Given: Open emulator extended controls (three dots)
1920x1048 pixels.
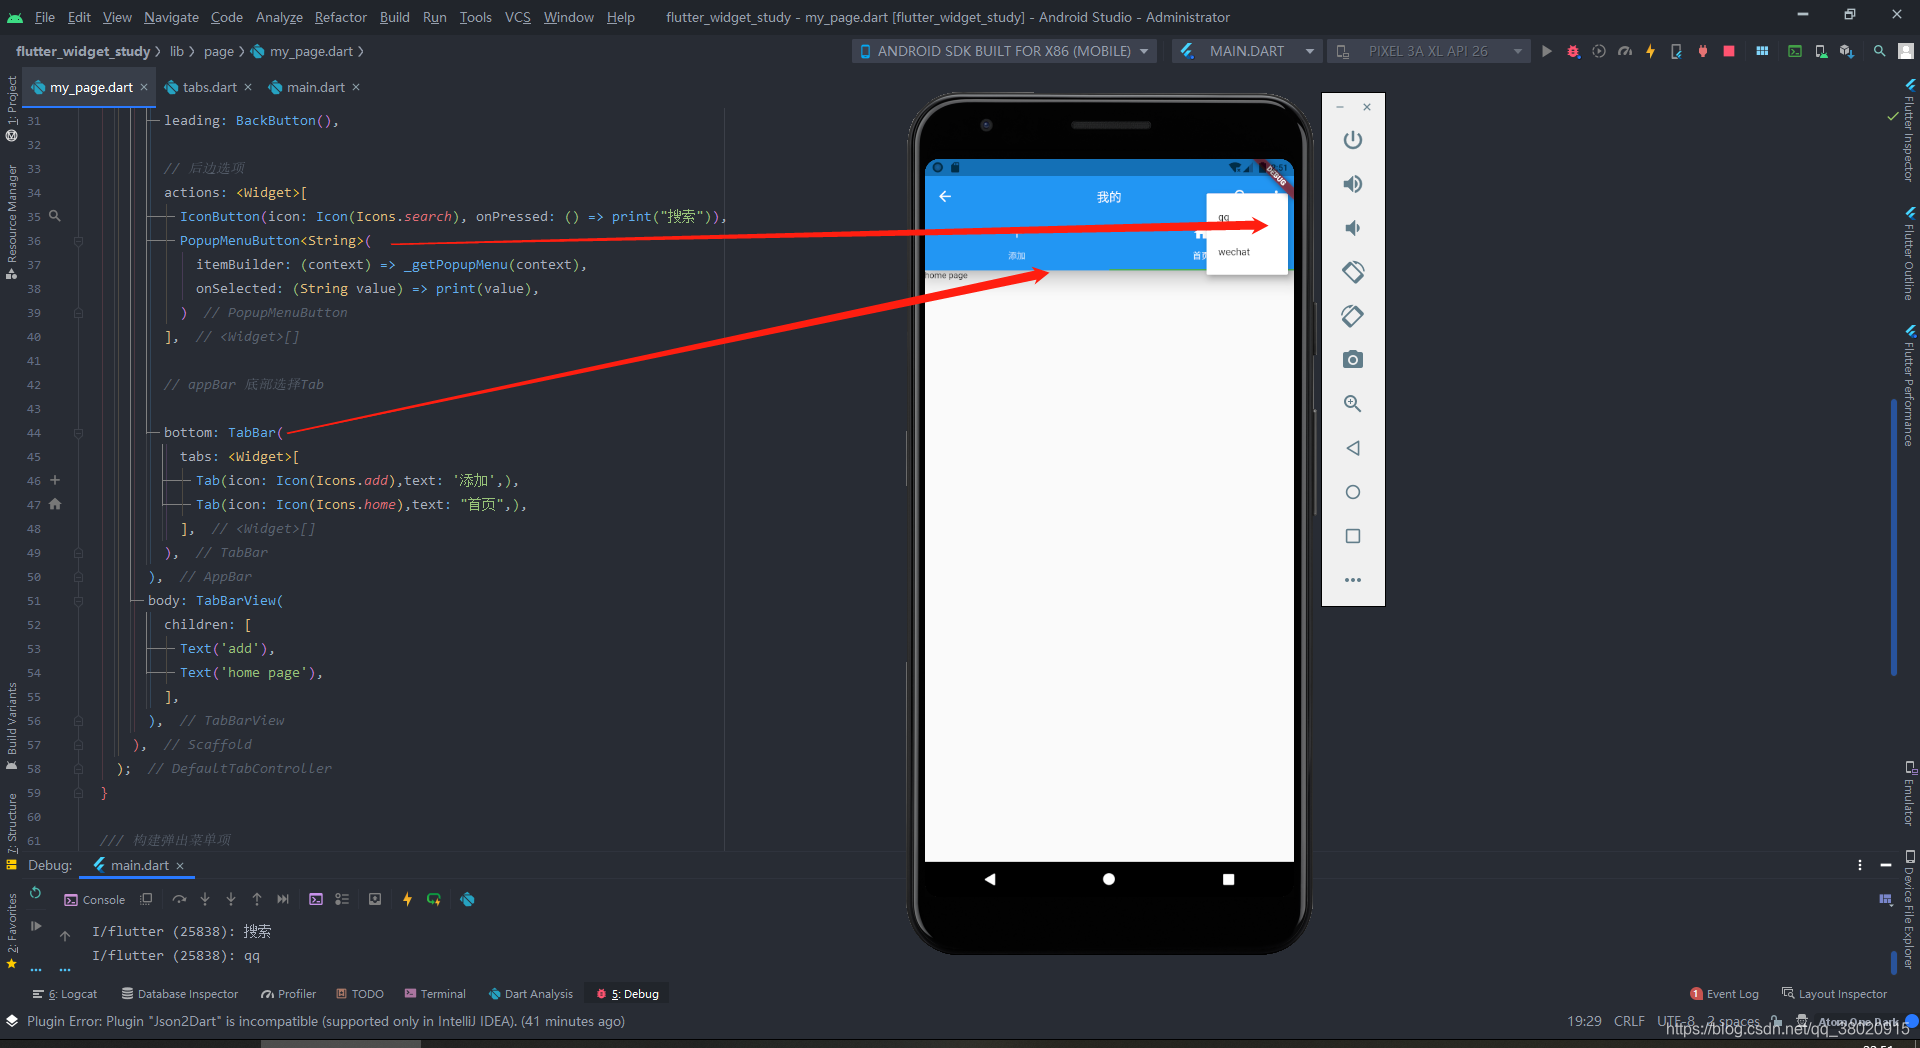Looking at the screenshot, I should [x=1353, y=580].
